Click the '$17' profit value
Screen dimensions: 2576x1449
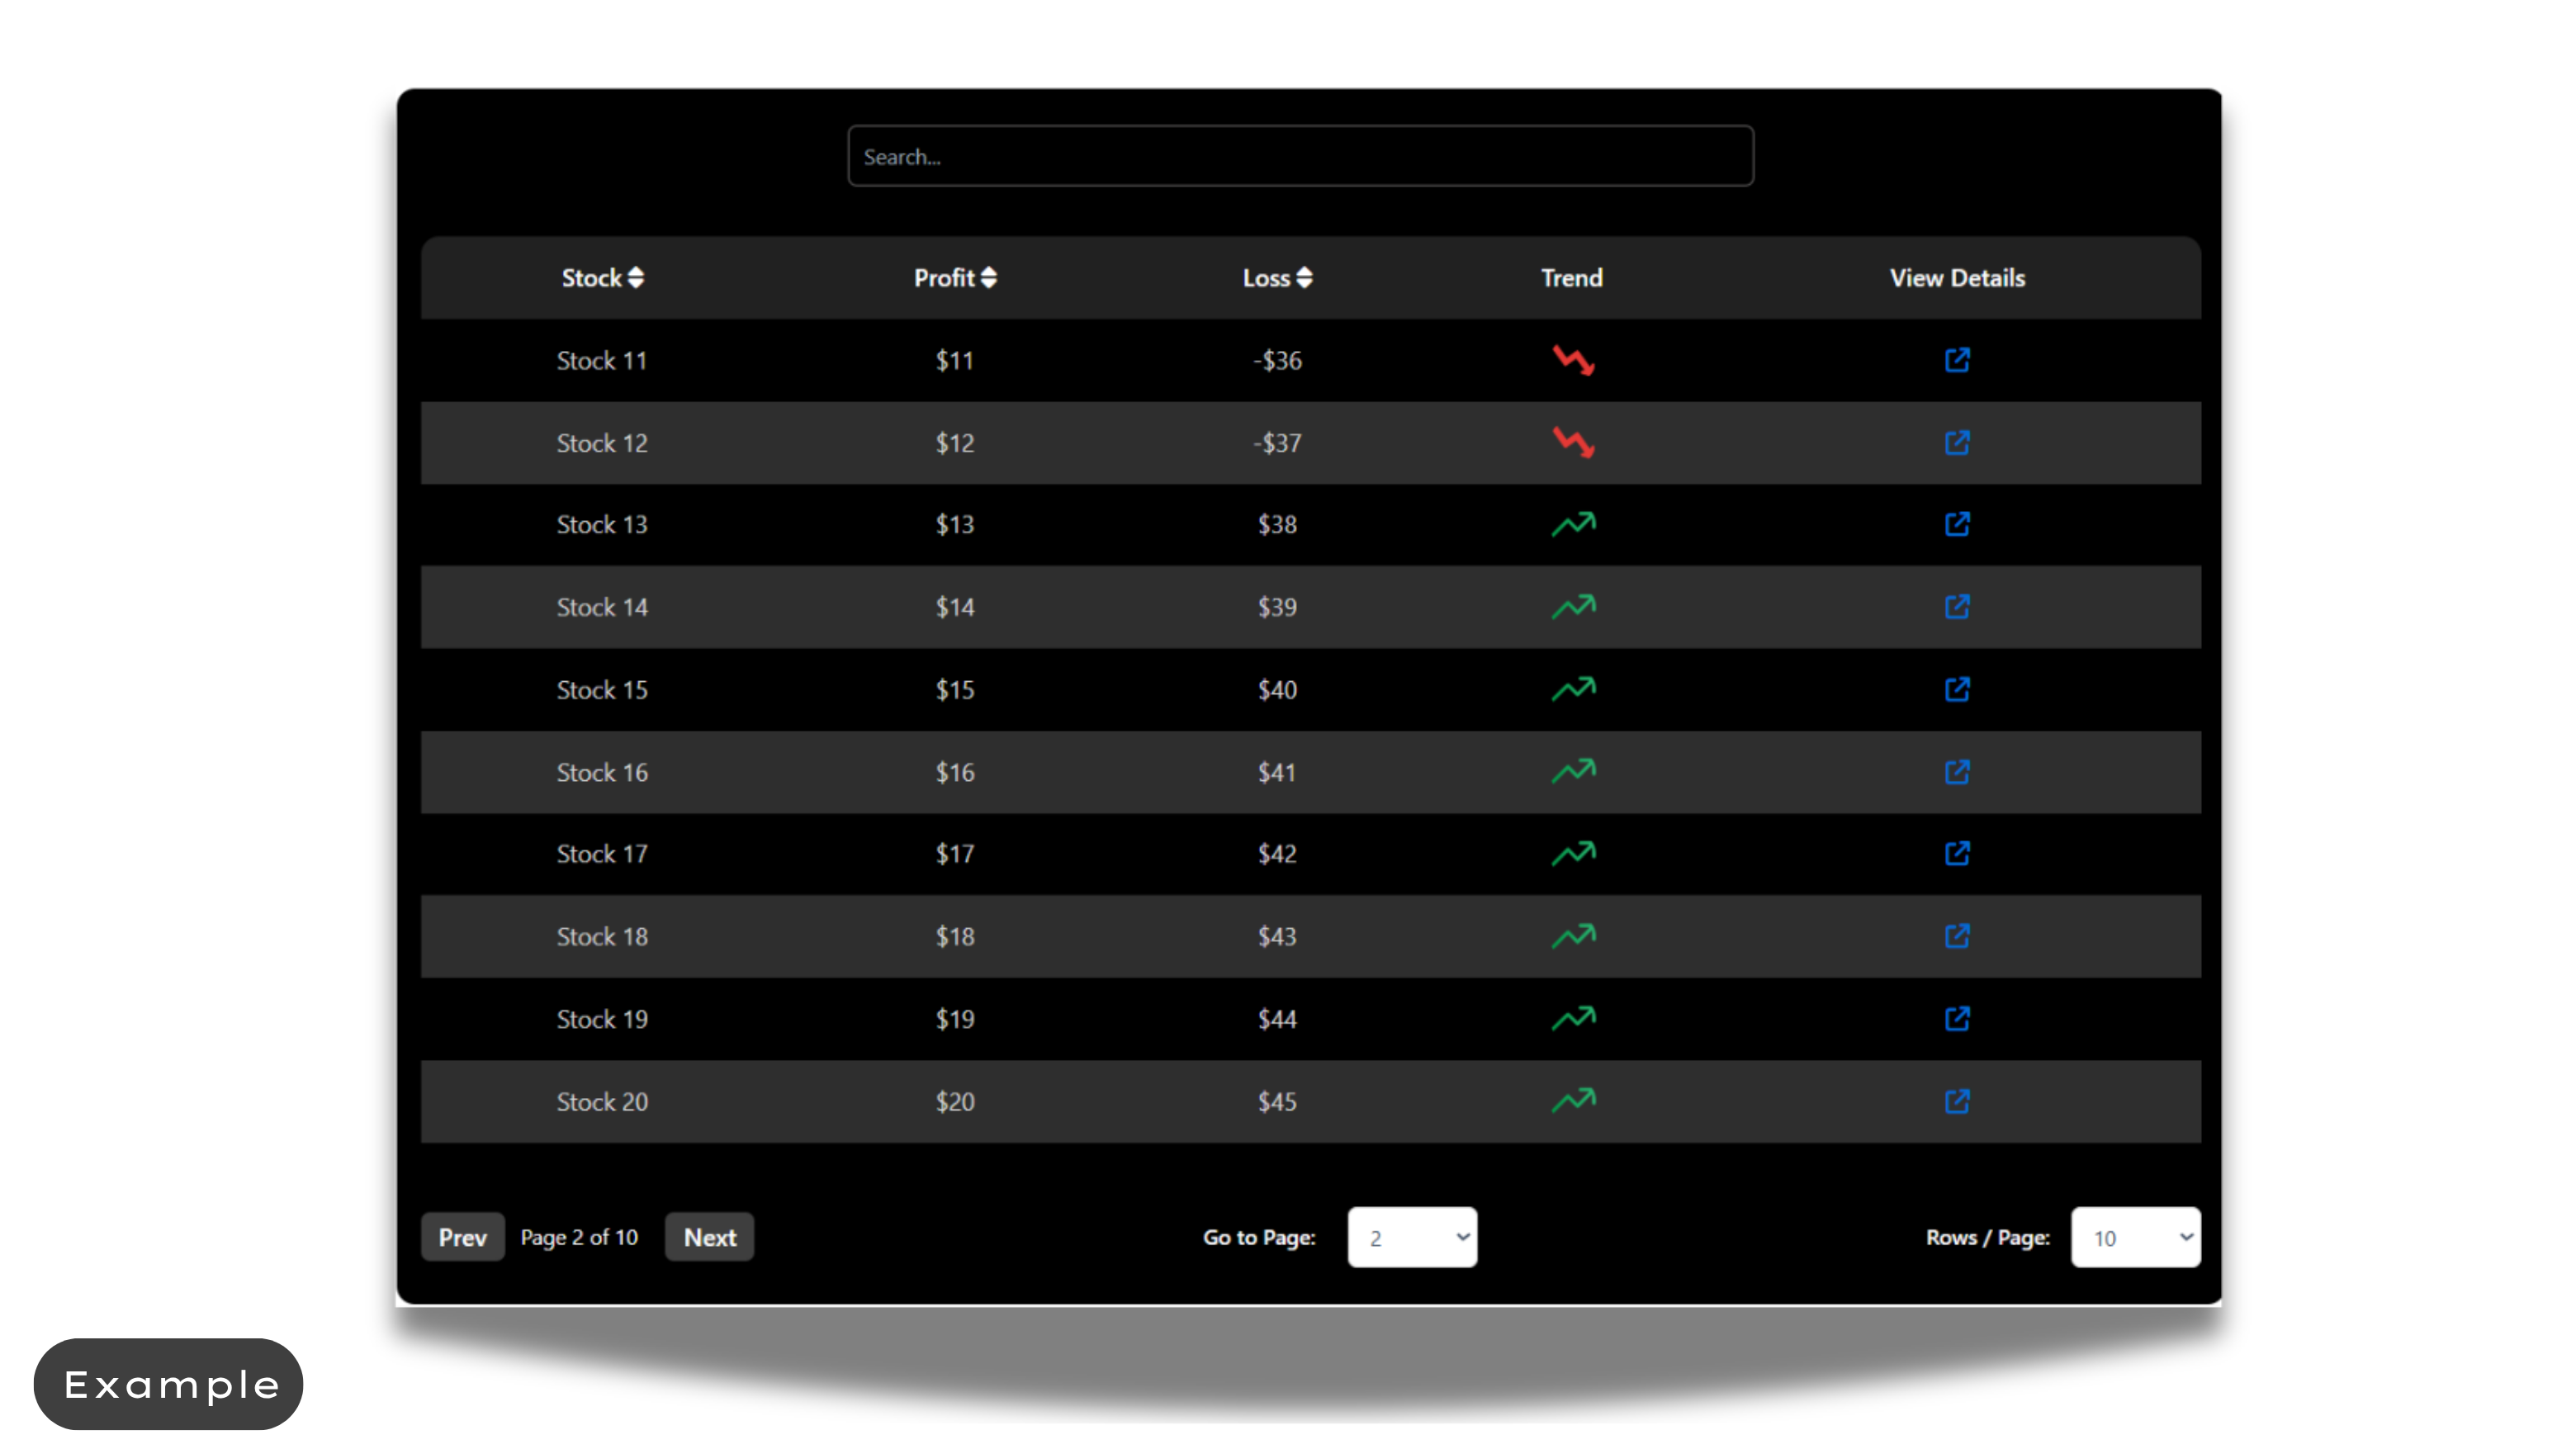(955, 853)
